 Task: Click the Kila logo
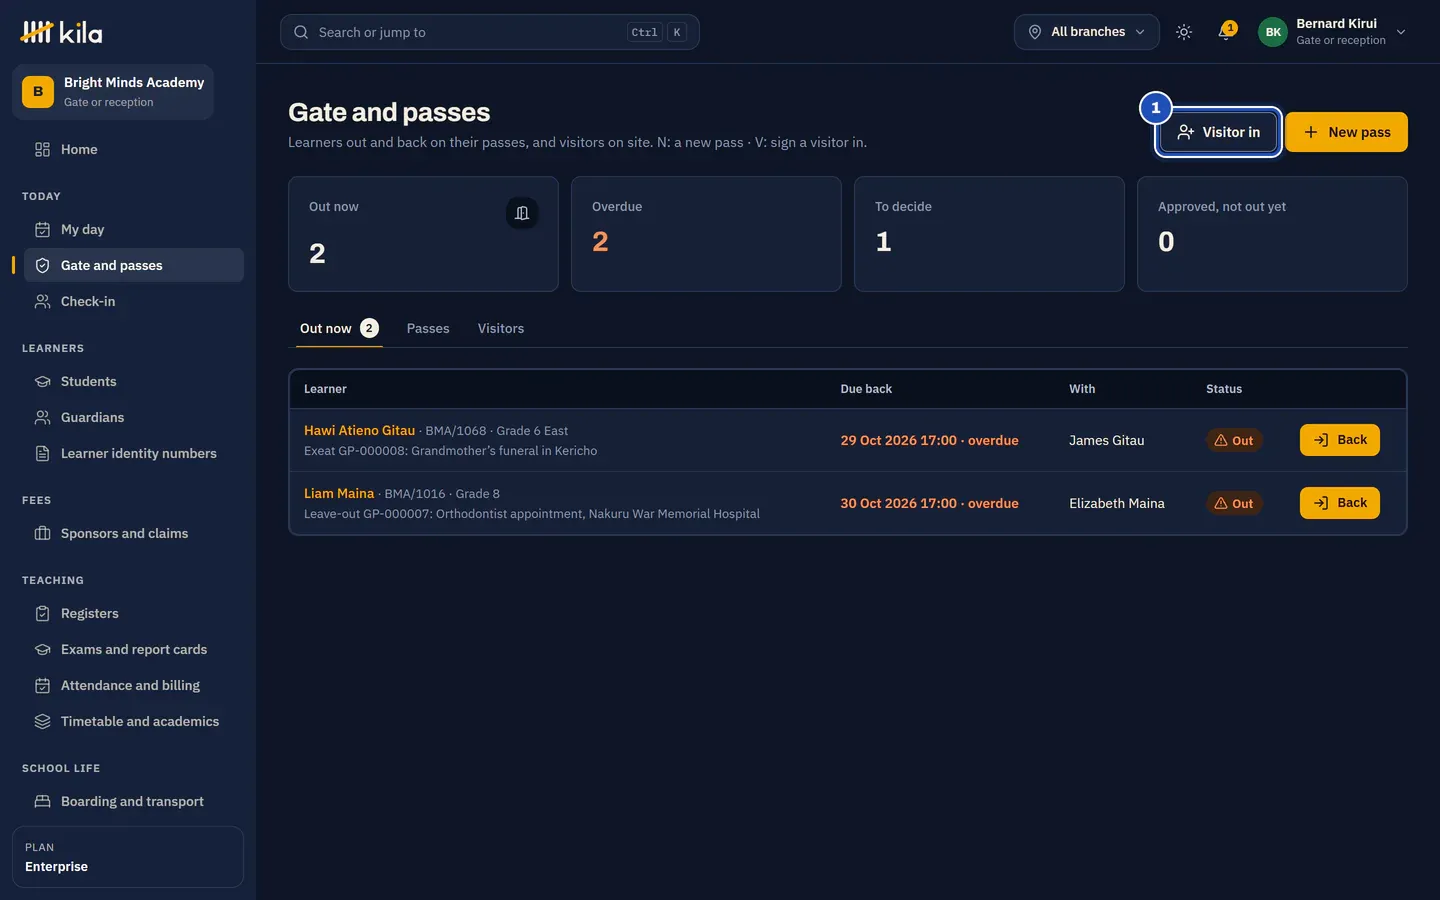coord(61,32)
